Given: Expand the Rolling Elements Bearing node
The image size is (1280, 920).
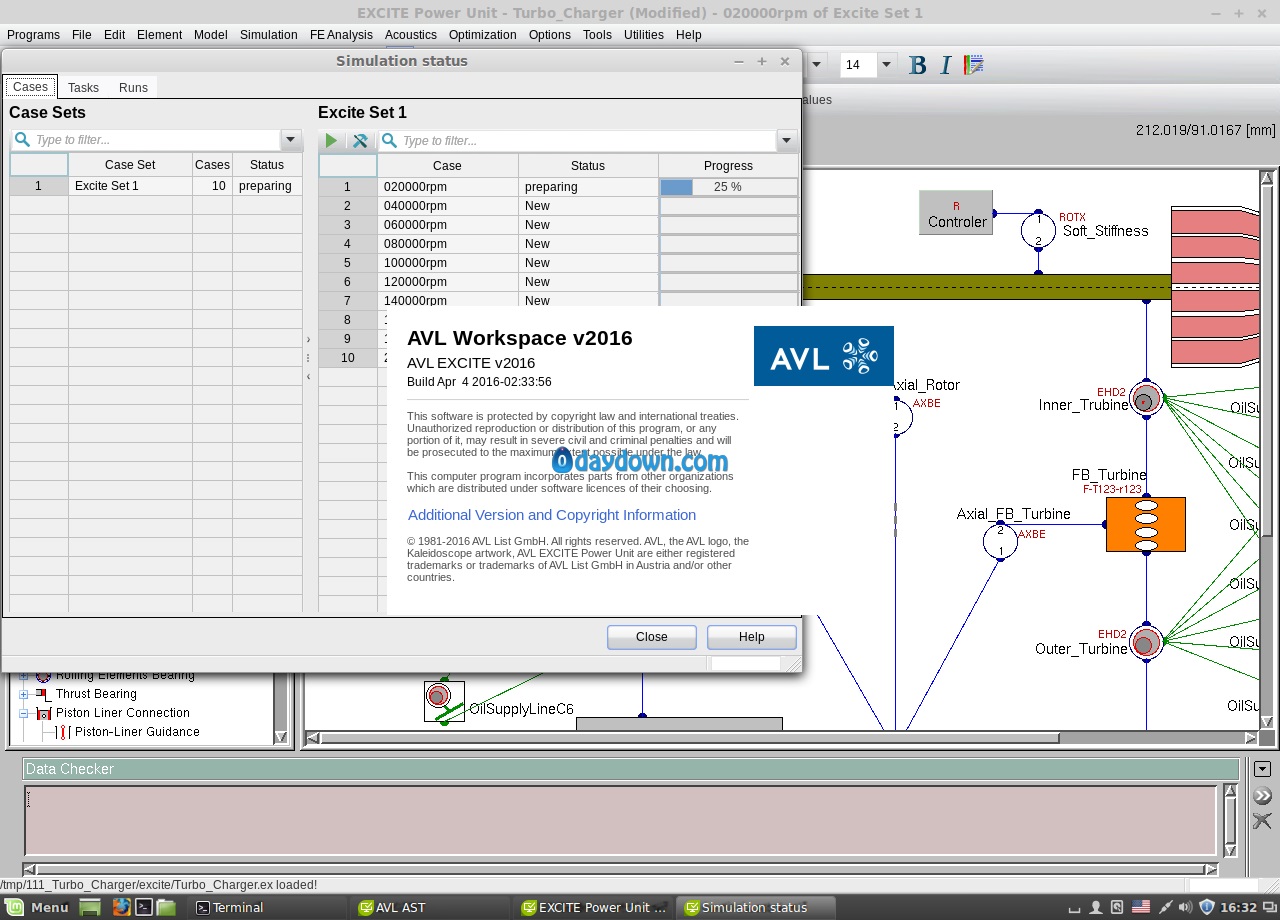Looking at the screenshot, I should (24, 676).
